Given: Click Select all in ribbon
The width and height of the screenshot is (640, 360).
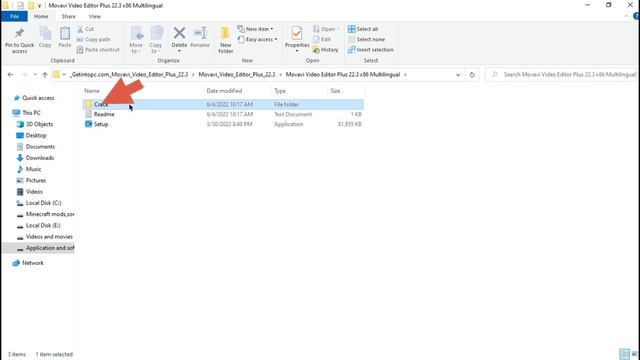Looking at the screenshot, I should point(363,29).
